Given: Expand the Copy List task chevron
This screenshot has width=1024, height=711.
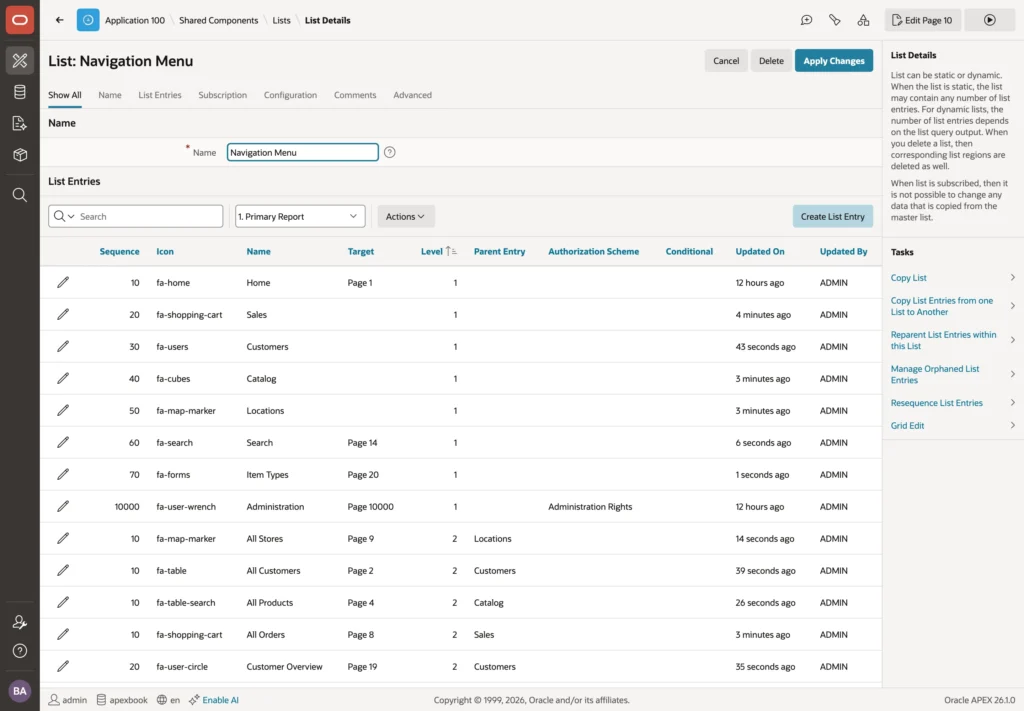Looking at the screenshot, I should coord(1012,277).
